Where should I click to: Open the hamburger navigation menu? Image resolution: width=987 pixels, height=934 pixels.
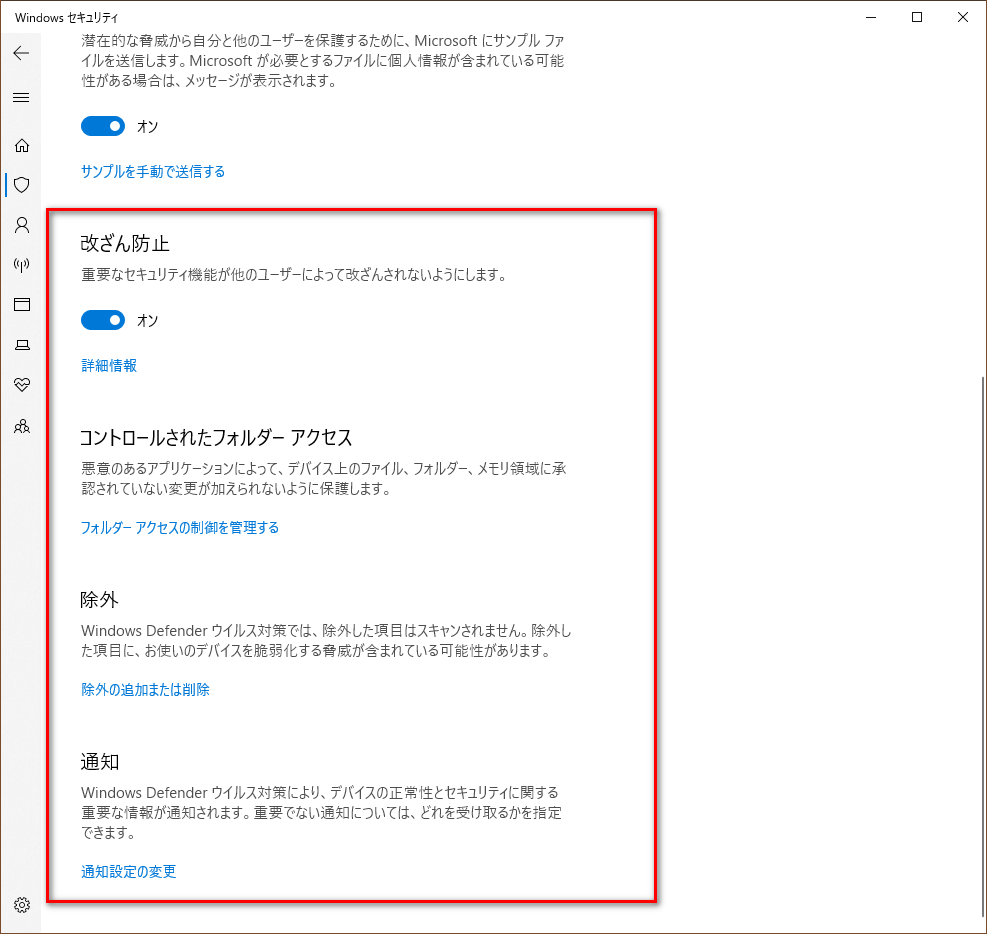point(21,98)
